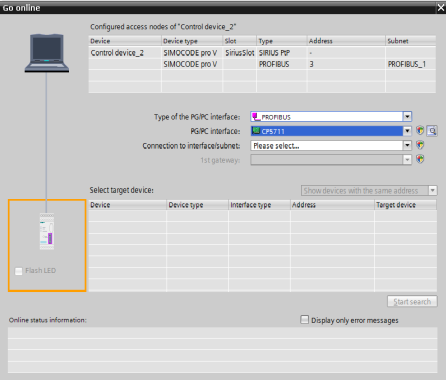
Task: Select the Control device_2 table cell
Action: 125,53
